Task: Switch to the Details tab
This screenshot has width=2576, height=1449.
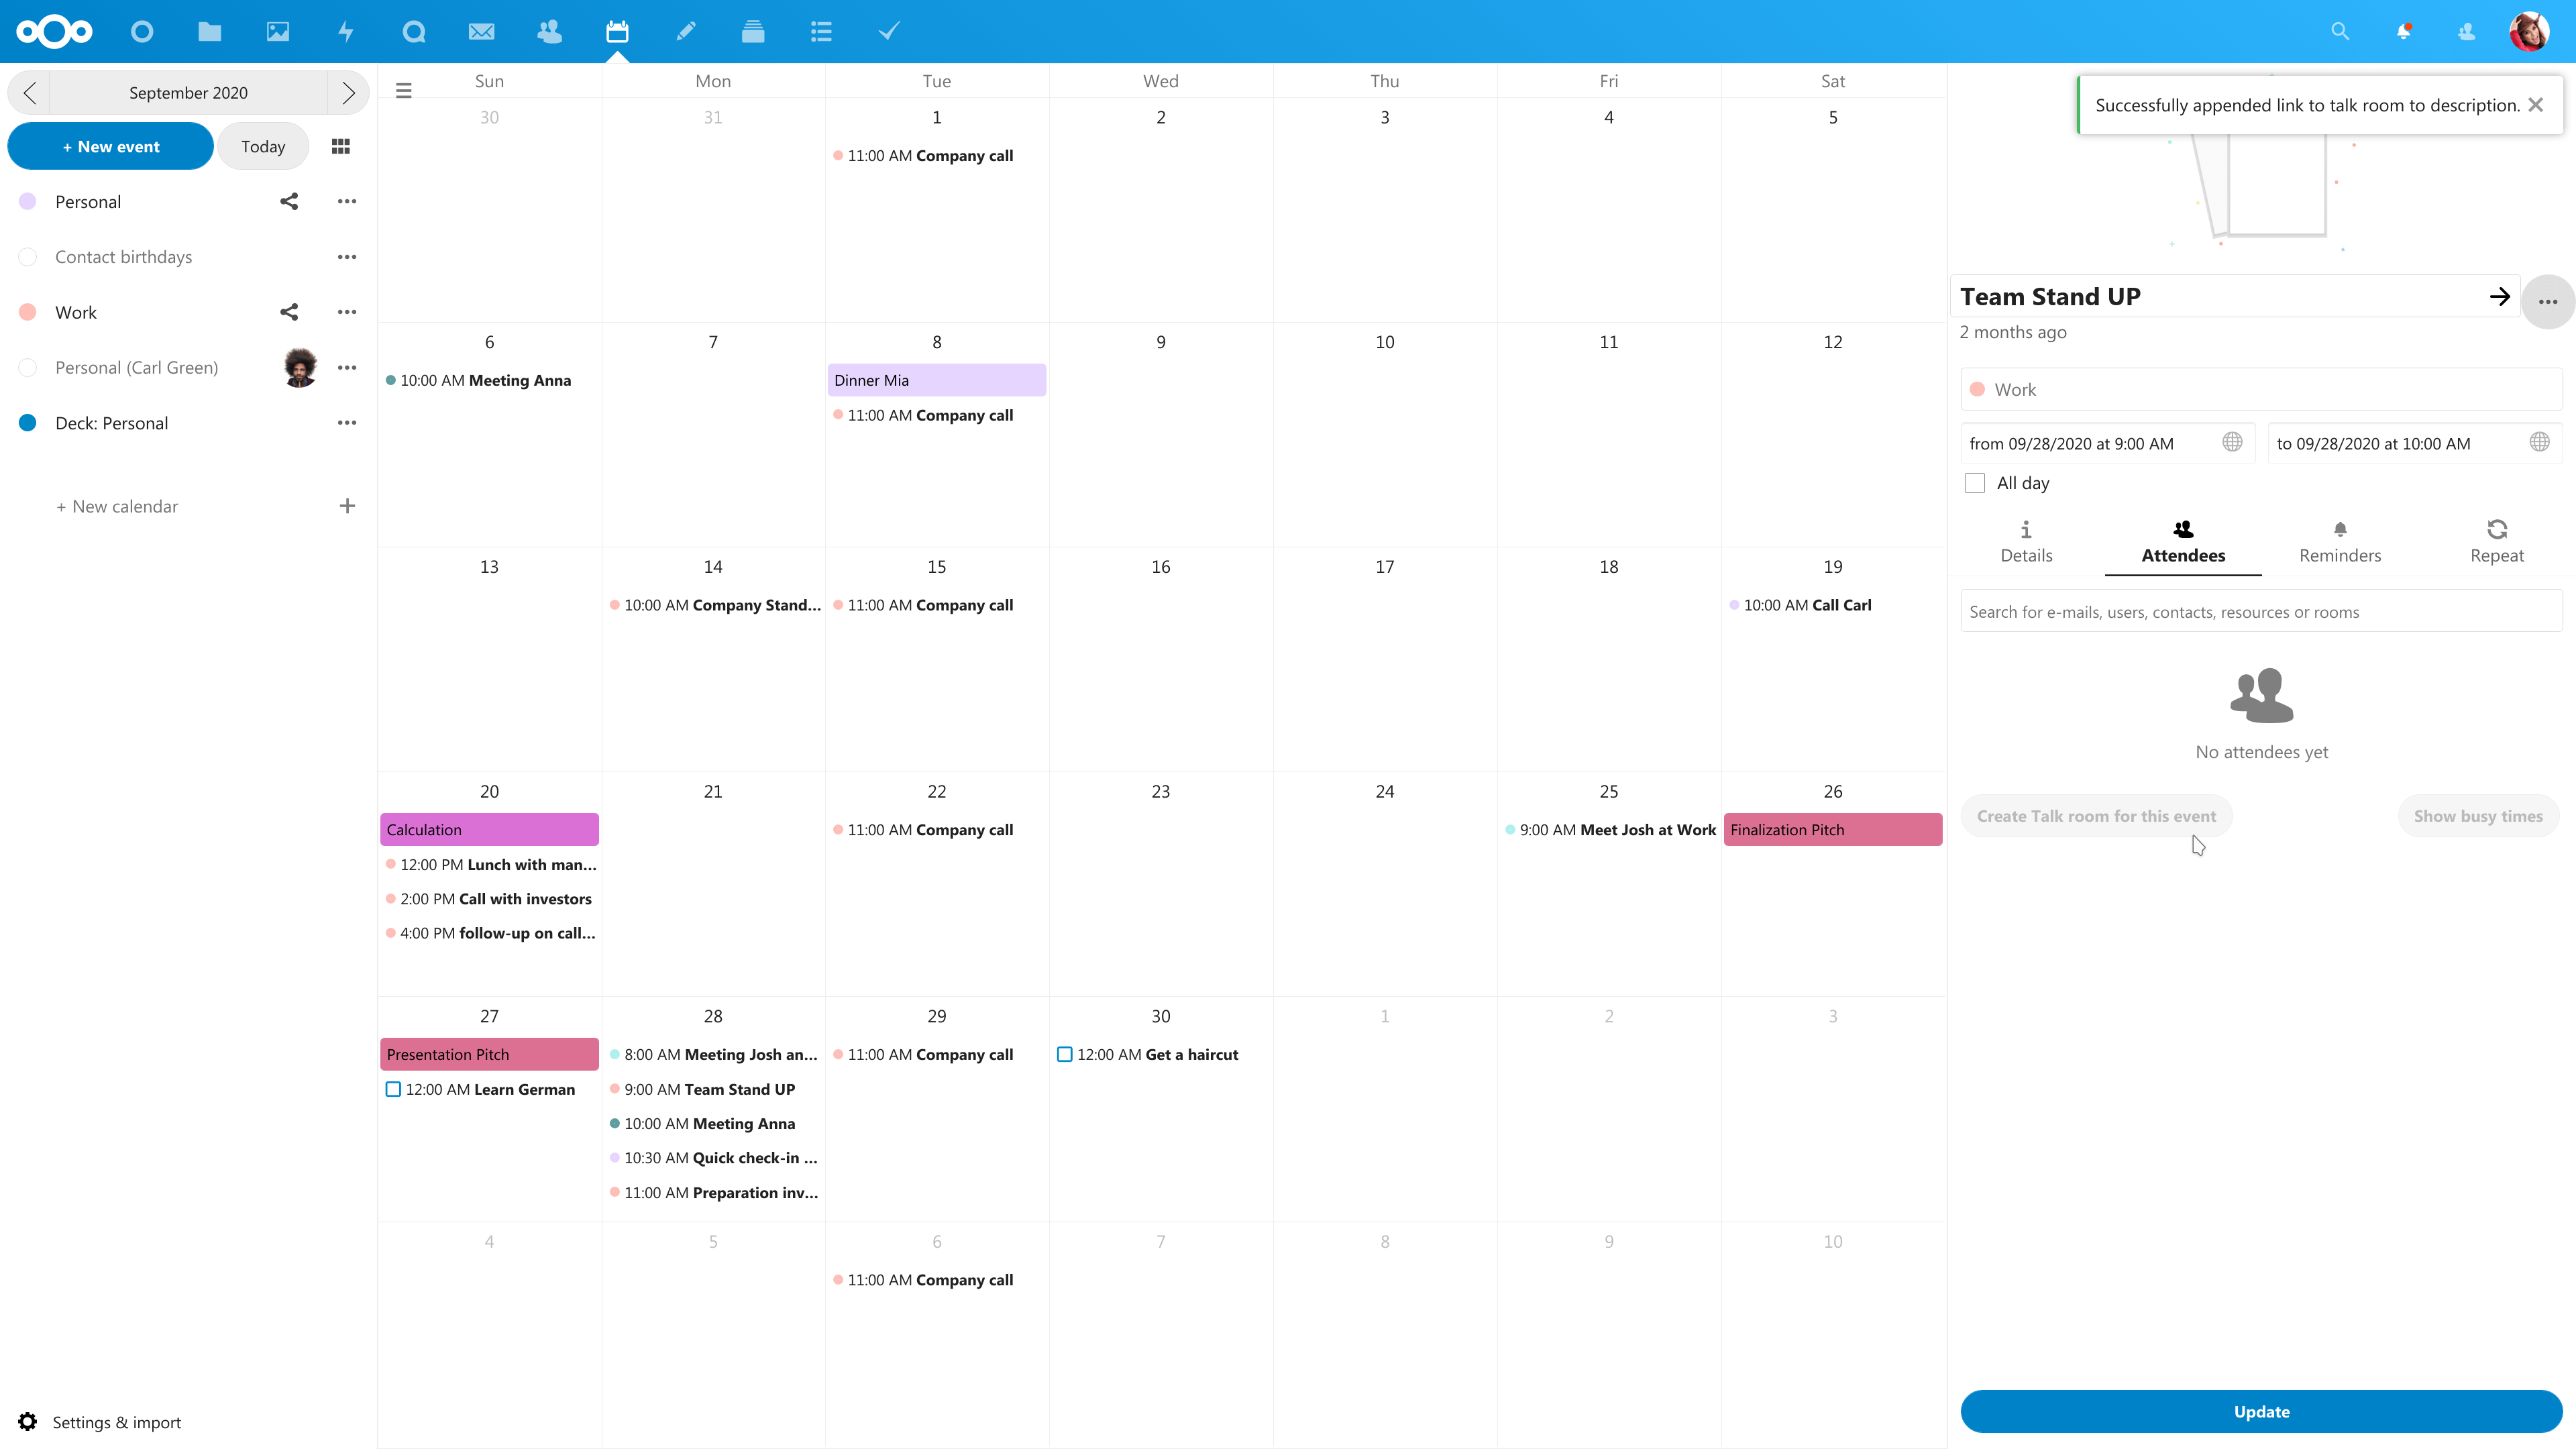Action: tap(2026, 542)
